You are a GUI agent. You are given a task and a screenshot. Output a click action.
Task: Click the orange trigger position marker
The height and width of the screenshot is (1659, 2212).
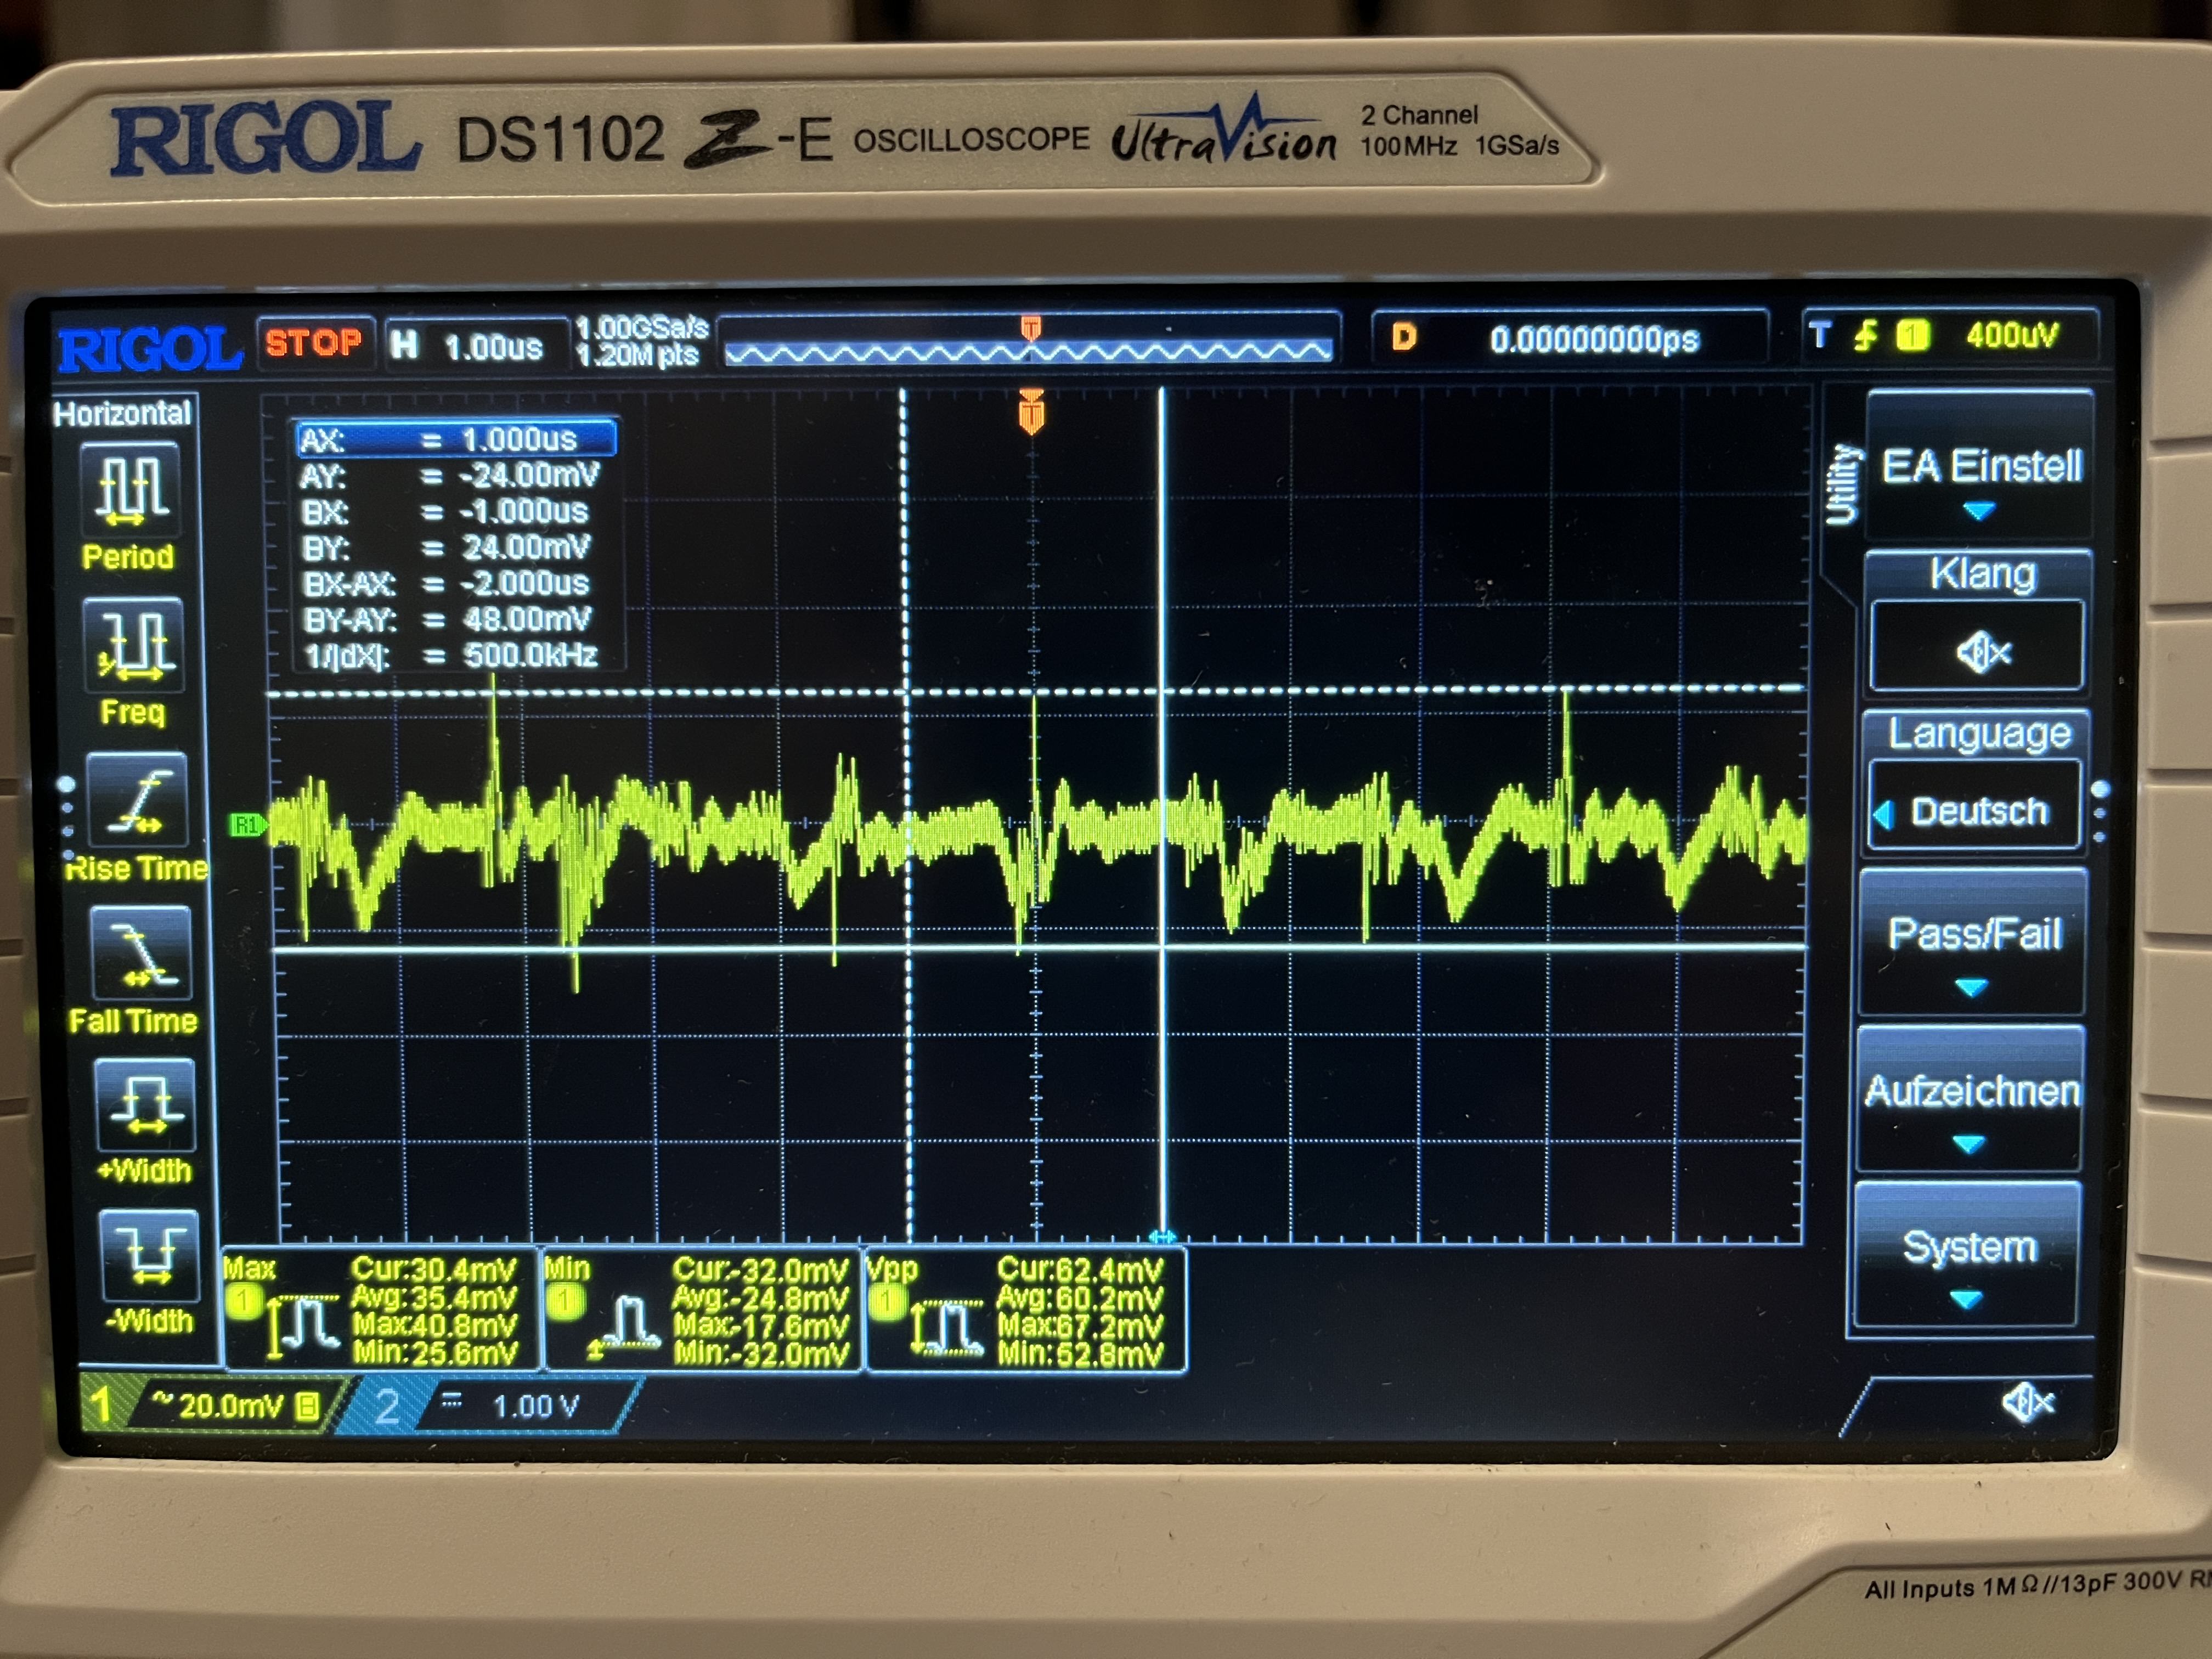click(x=1032, y=412)
